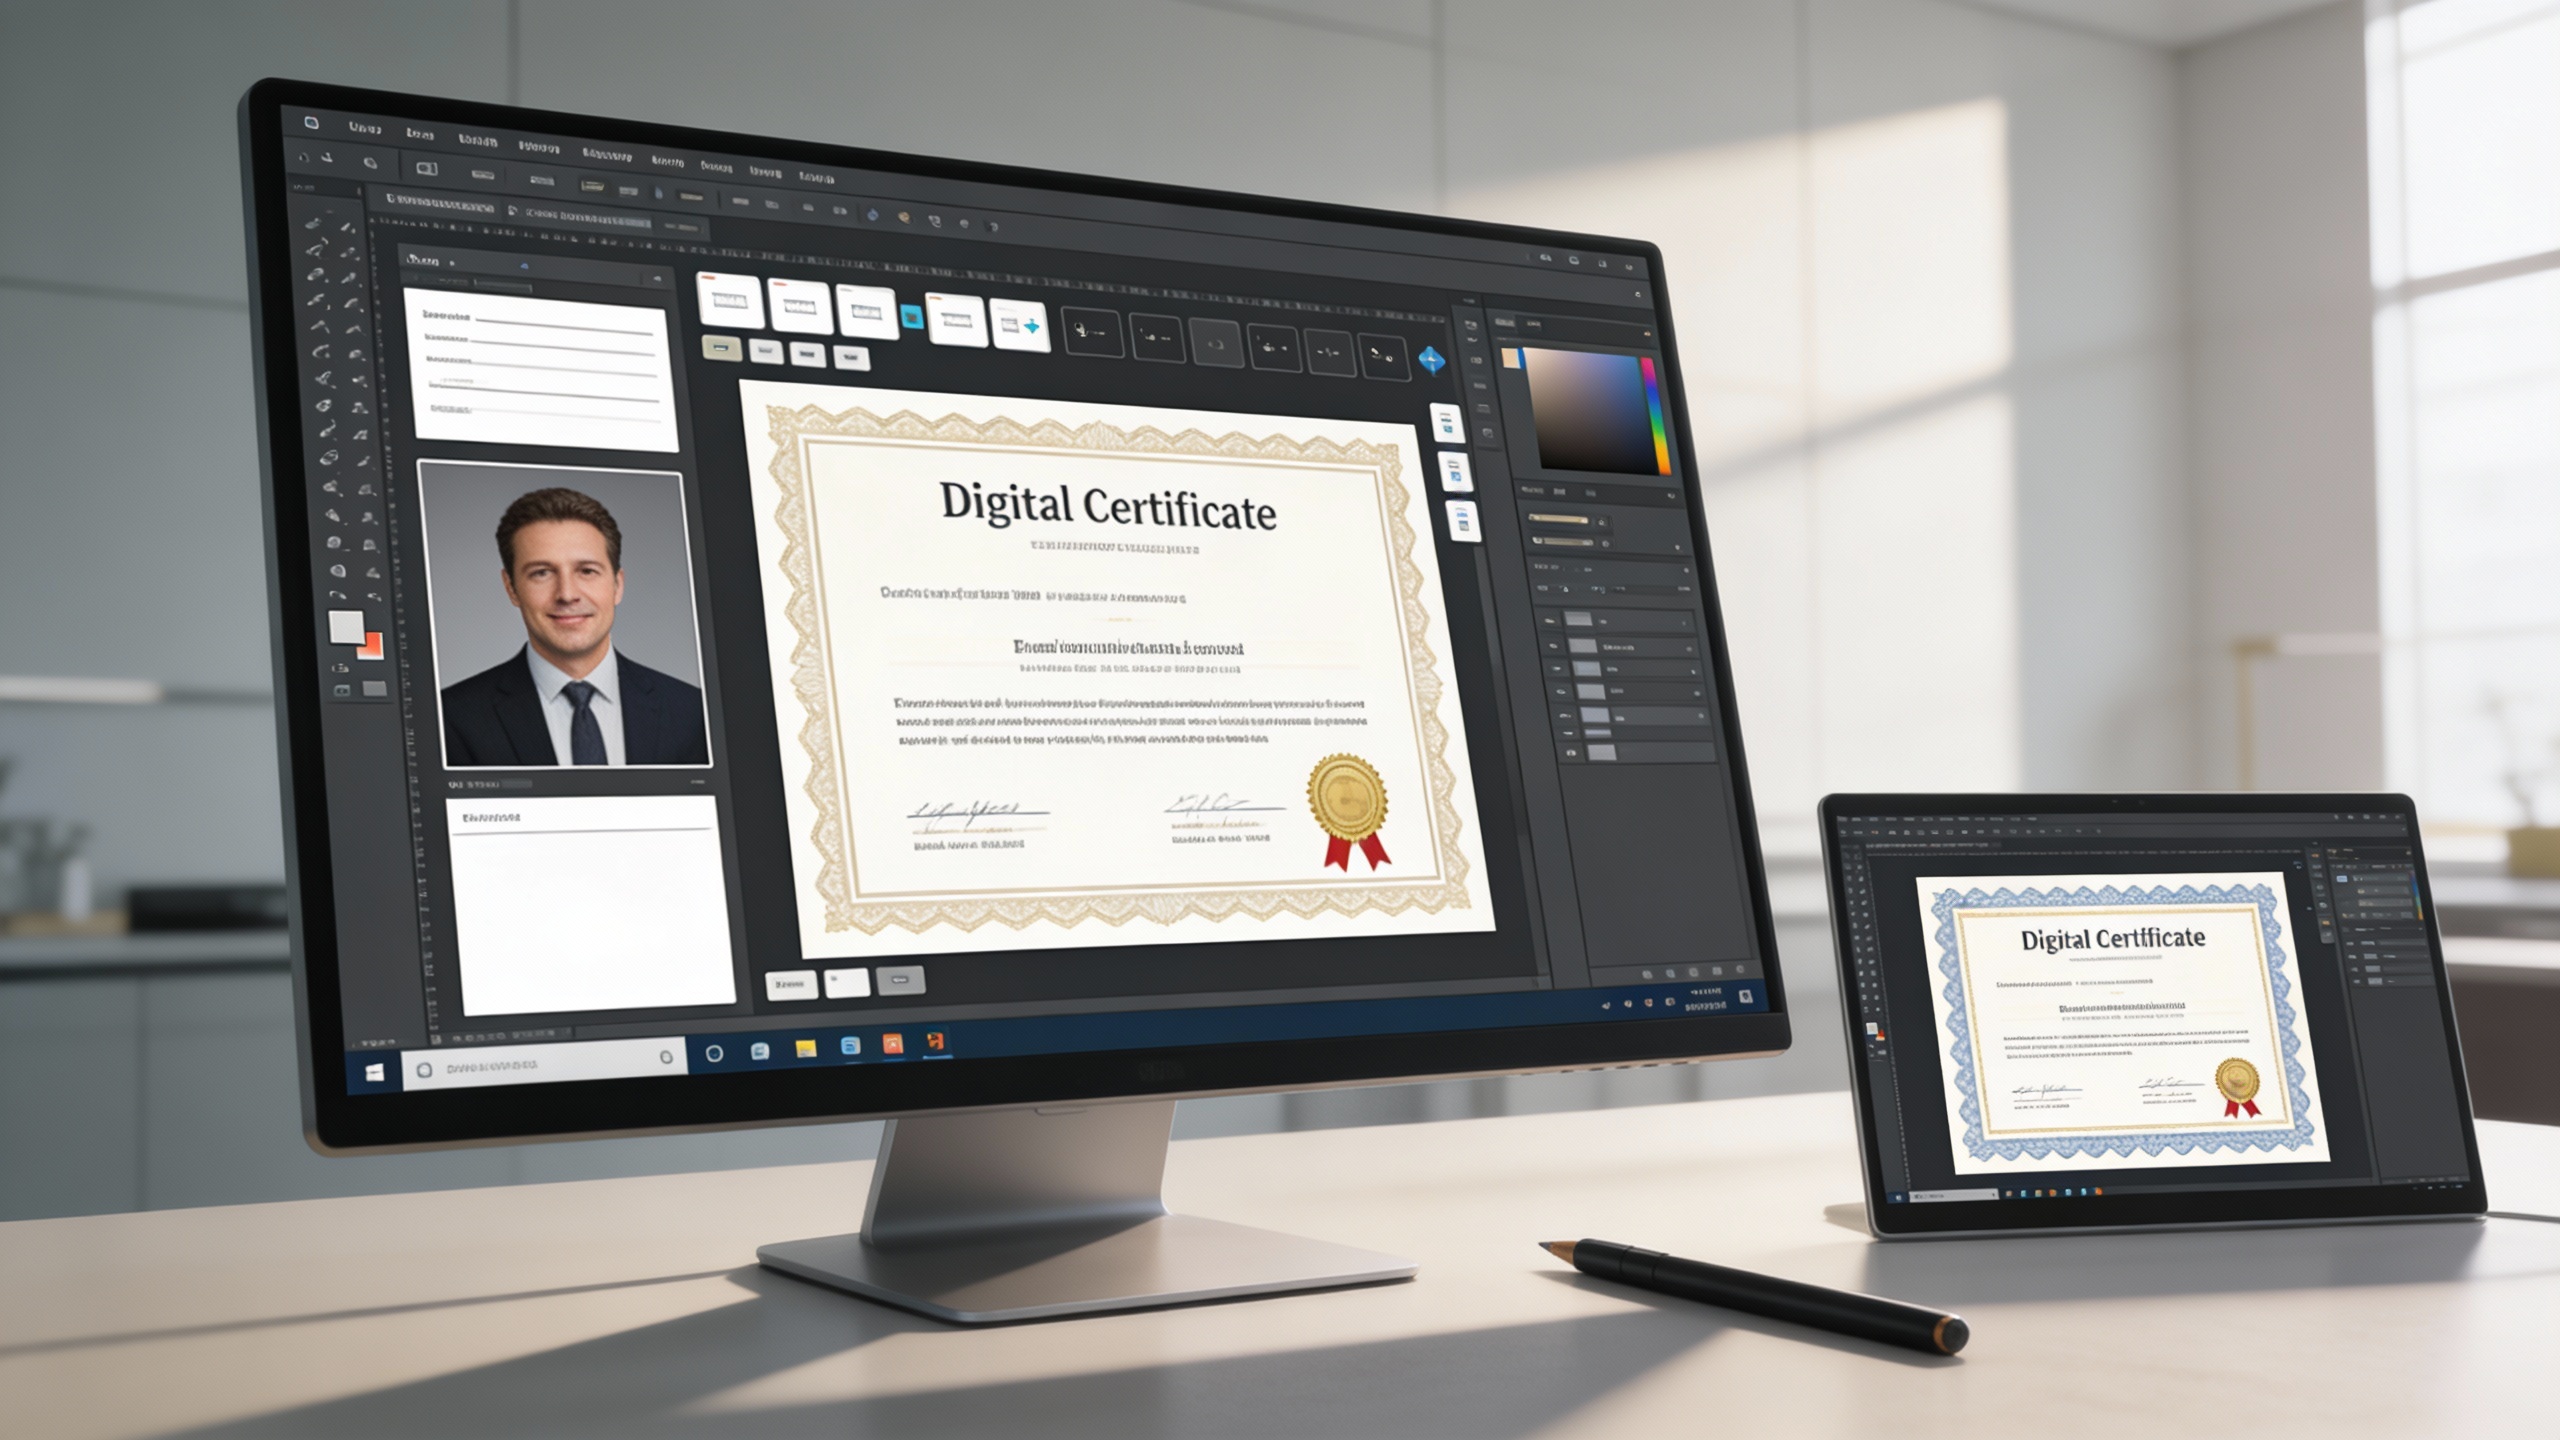The height and width of the screenshot is (1440, 2560).
Task: Click the top white document icon beside the canvas
Action: (1447, 424)
